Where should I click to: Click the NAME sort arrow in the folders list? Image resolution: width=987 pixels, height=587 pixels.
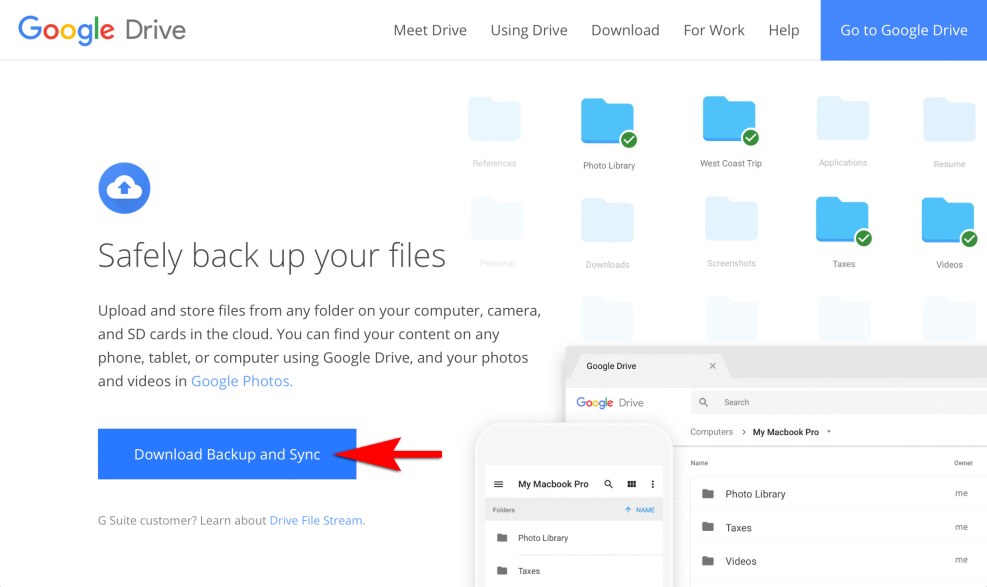(x=628, y=509)
